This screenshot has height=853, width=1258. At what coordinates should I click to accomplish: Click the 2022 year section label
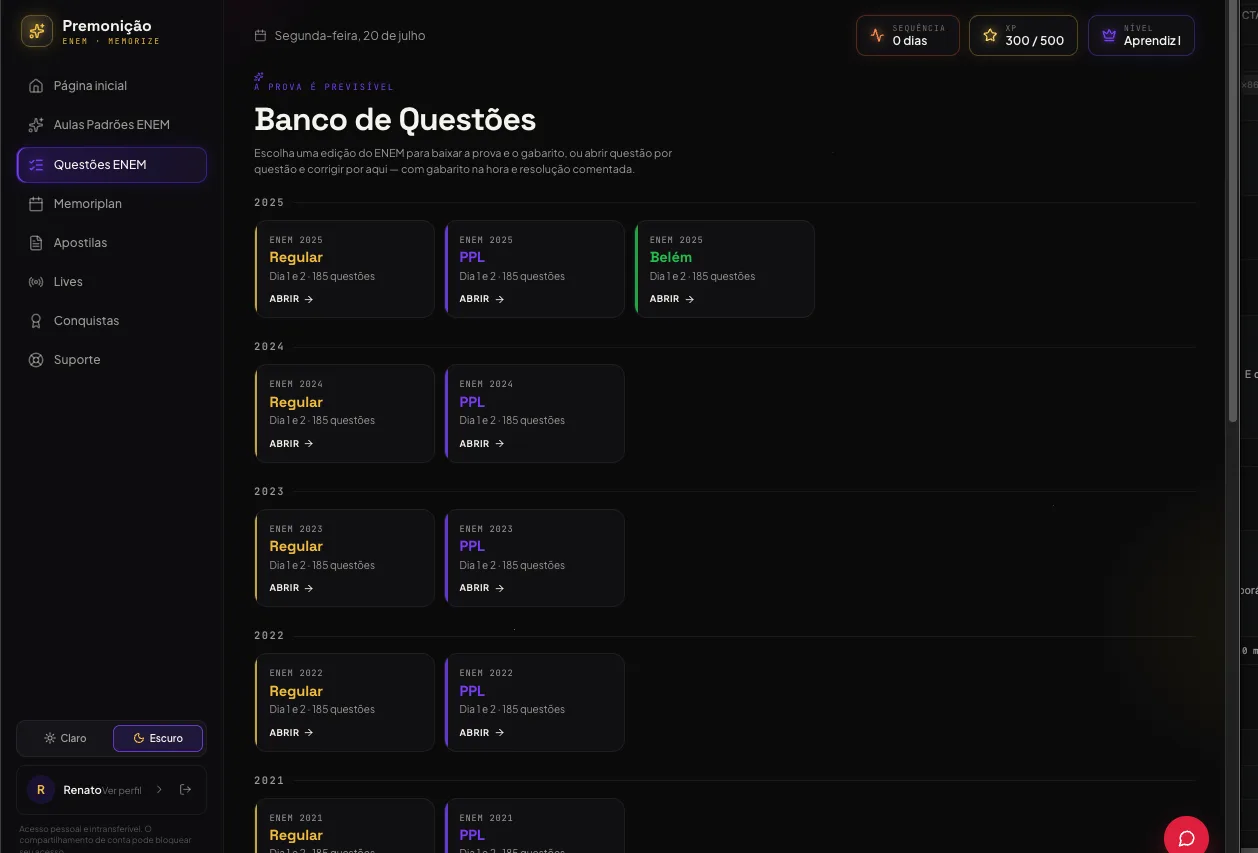coord(269,636)
